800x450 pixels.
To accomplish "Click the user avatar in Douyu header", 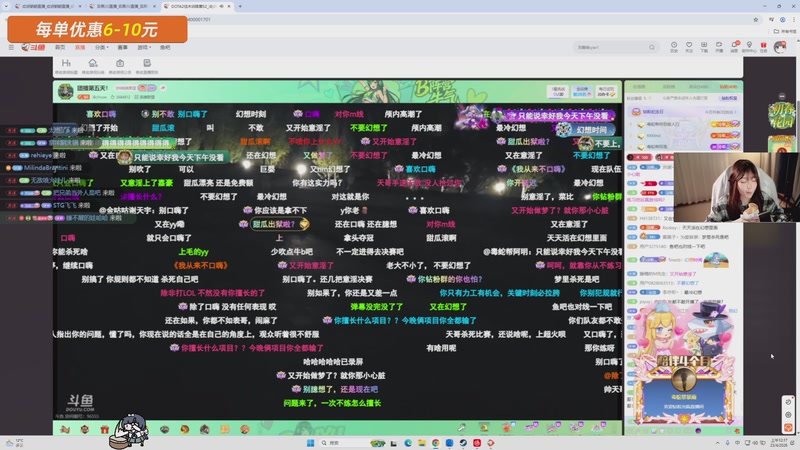I will coord(780,47).
